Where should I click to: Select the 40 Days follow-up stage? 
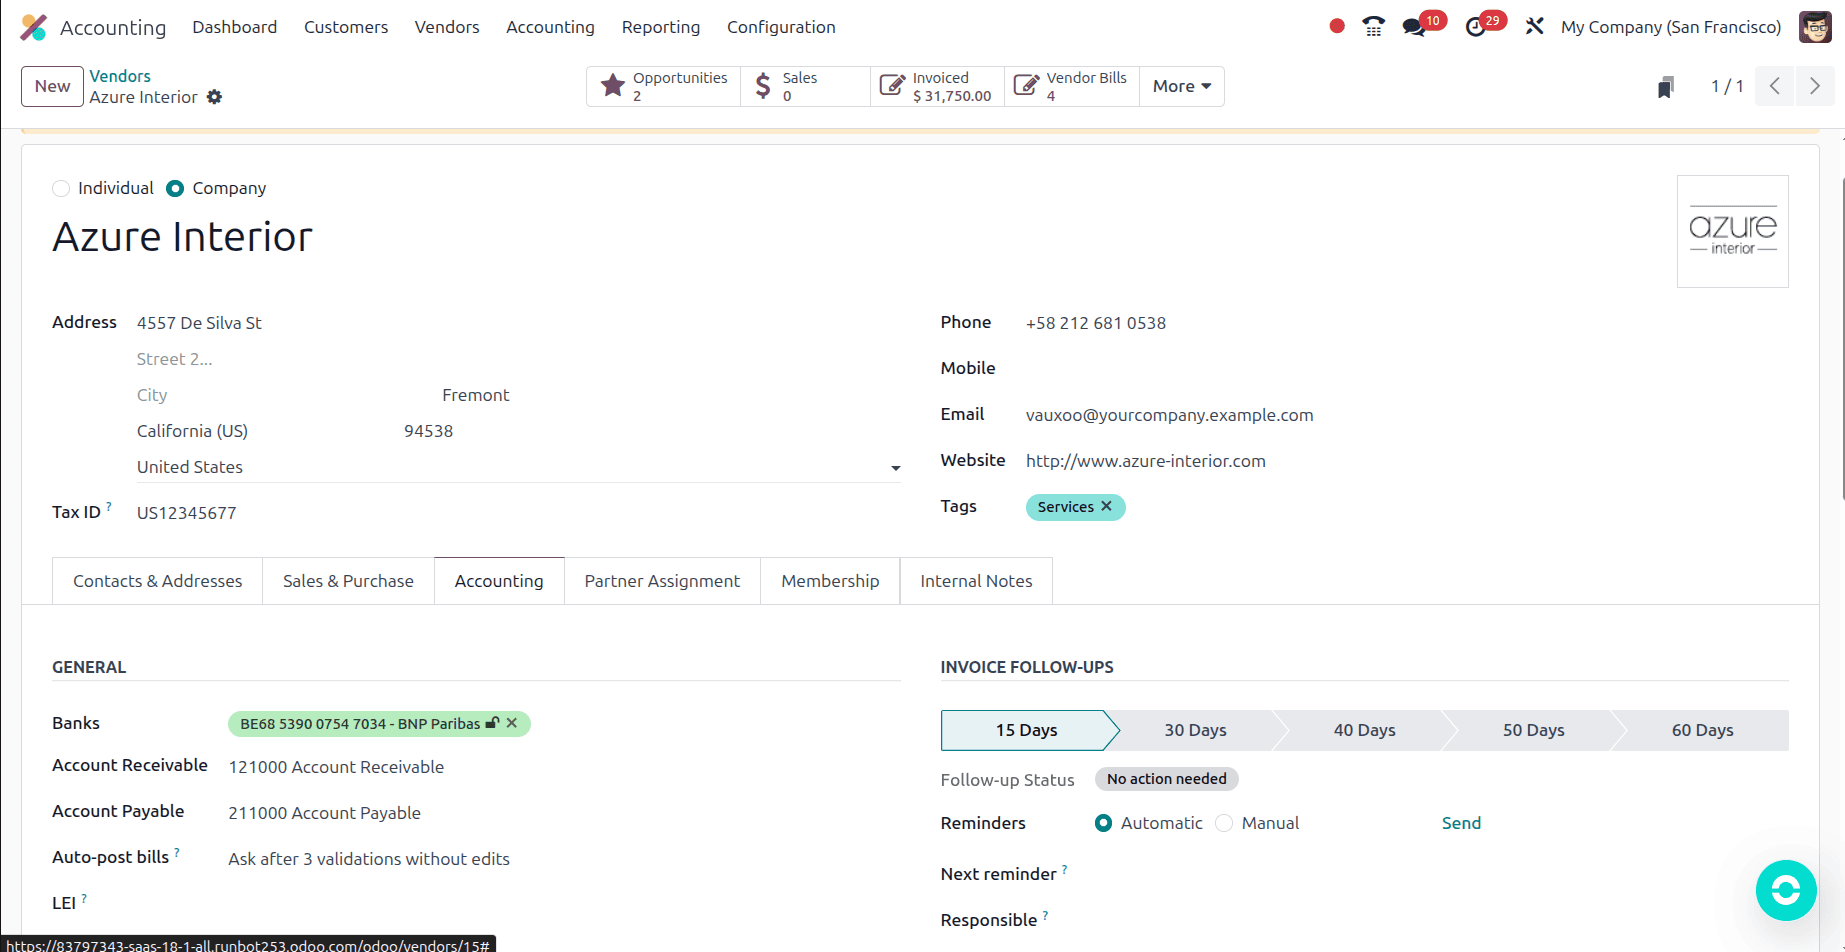click(x=1365, y=730)
